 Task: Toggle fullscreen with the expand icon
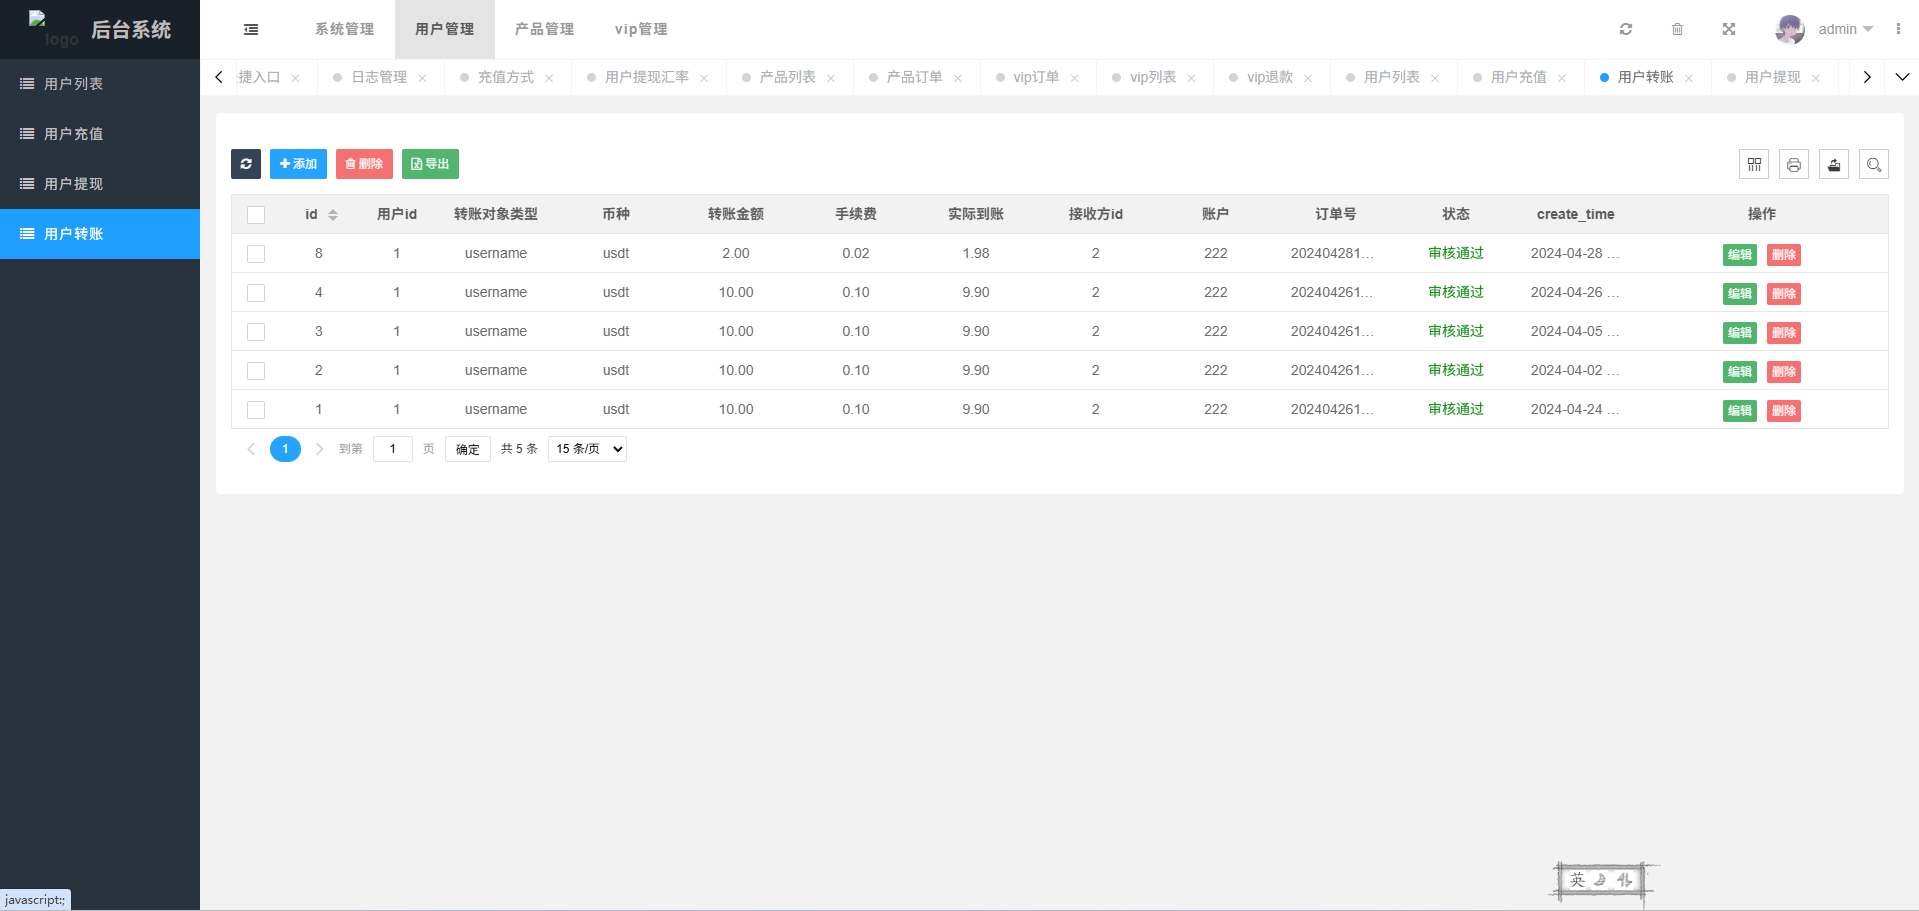pos(1728,29)
